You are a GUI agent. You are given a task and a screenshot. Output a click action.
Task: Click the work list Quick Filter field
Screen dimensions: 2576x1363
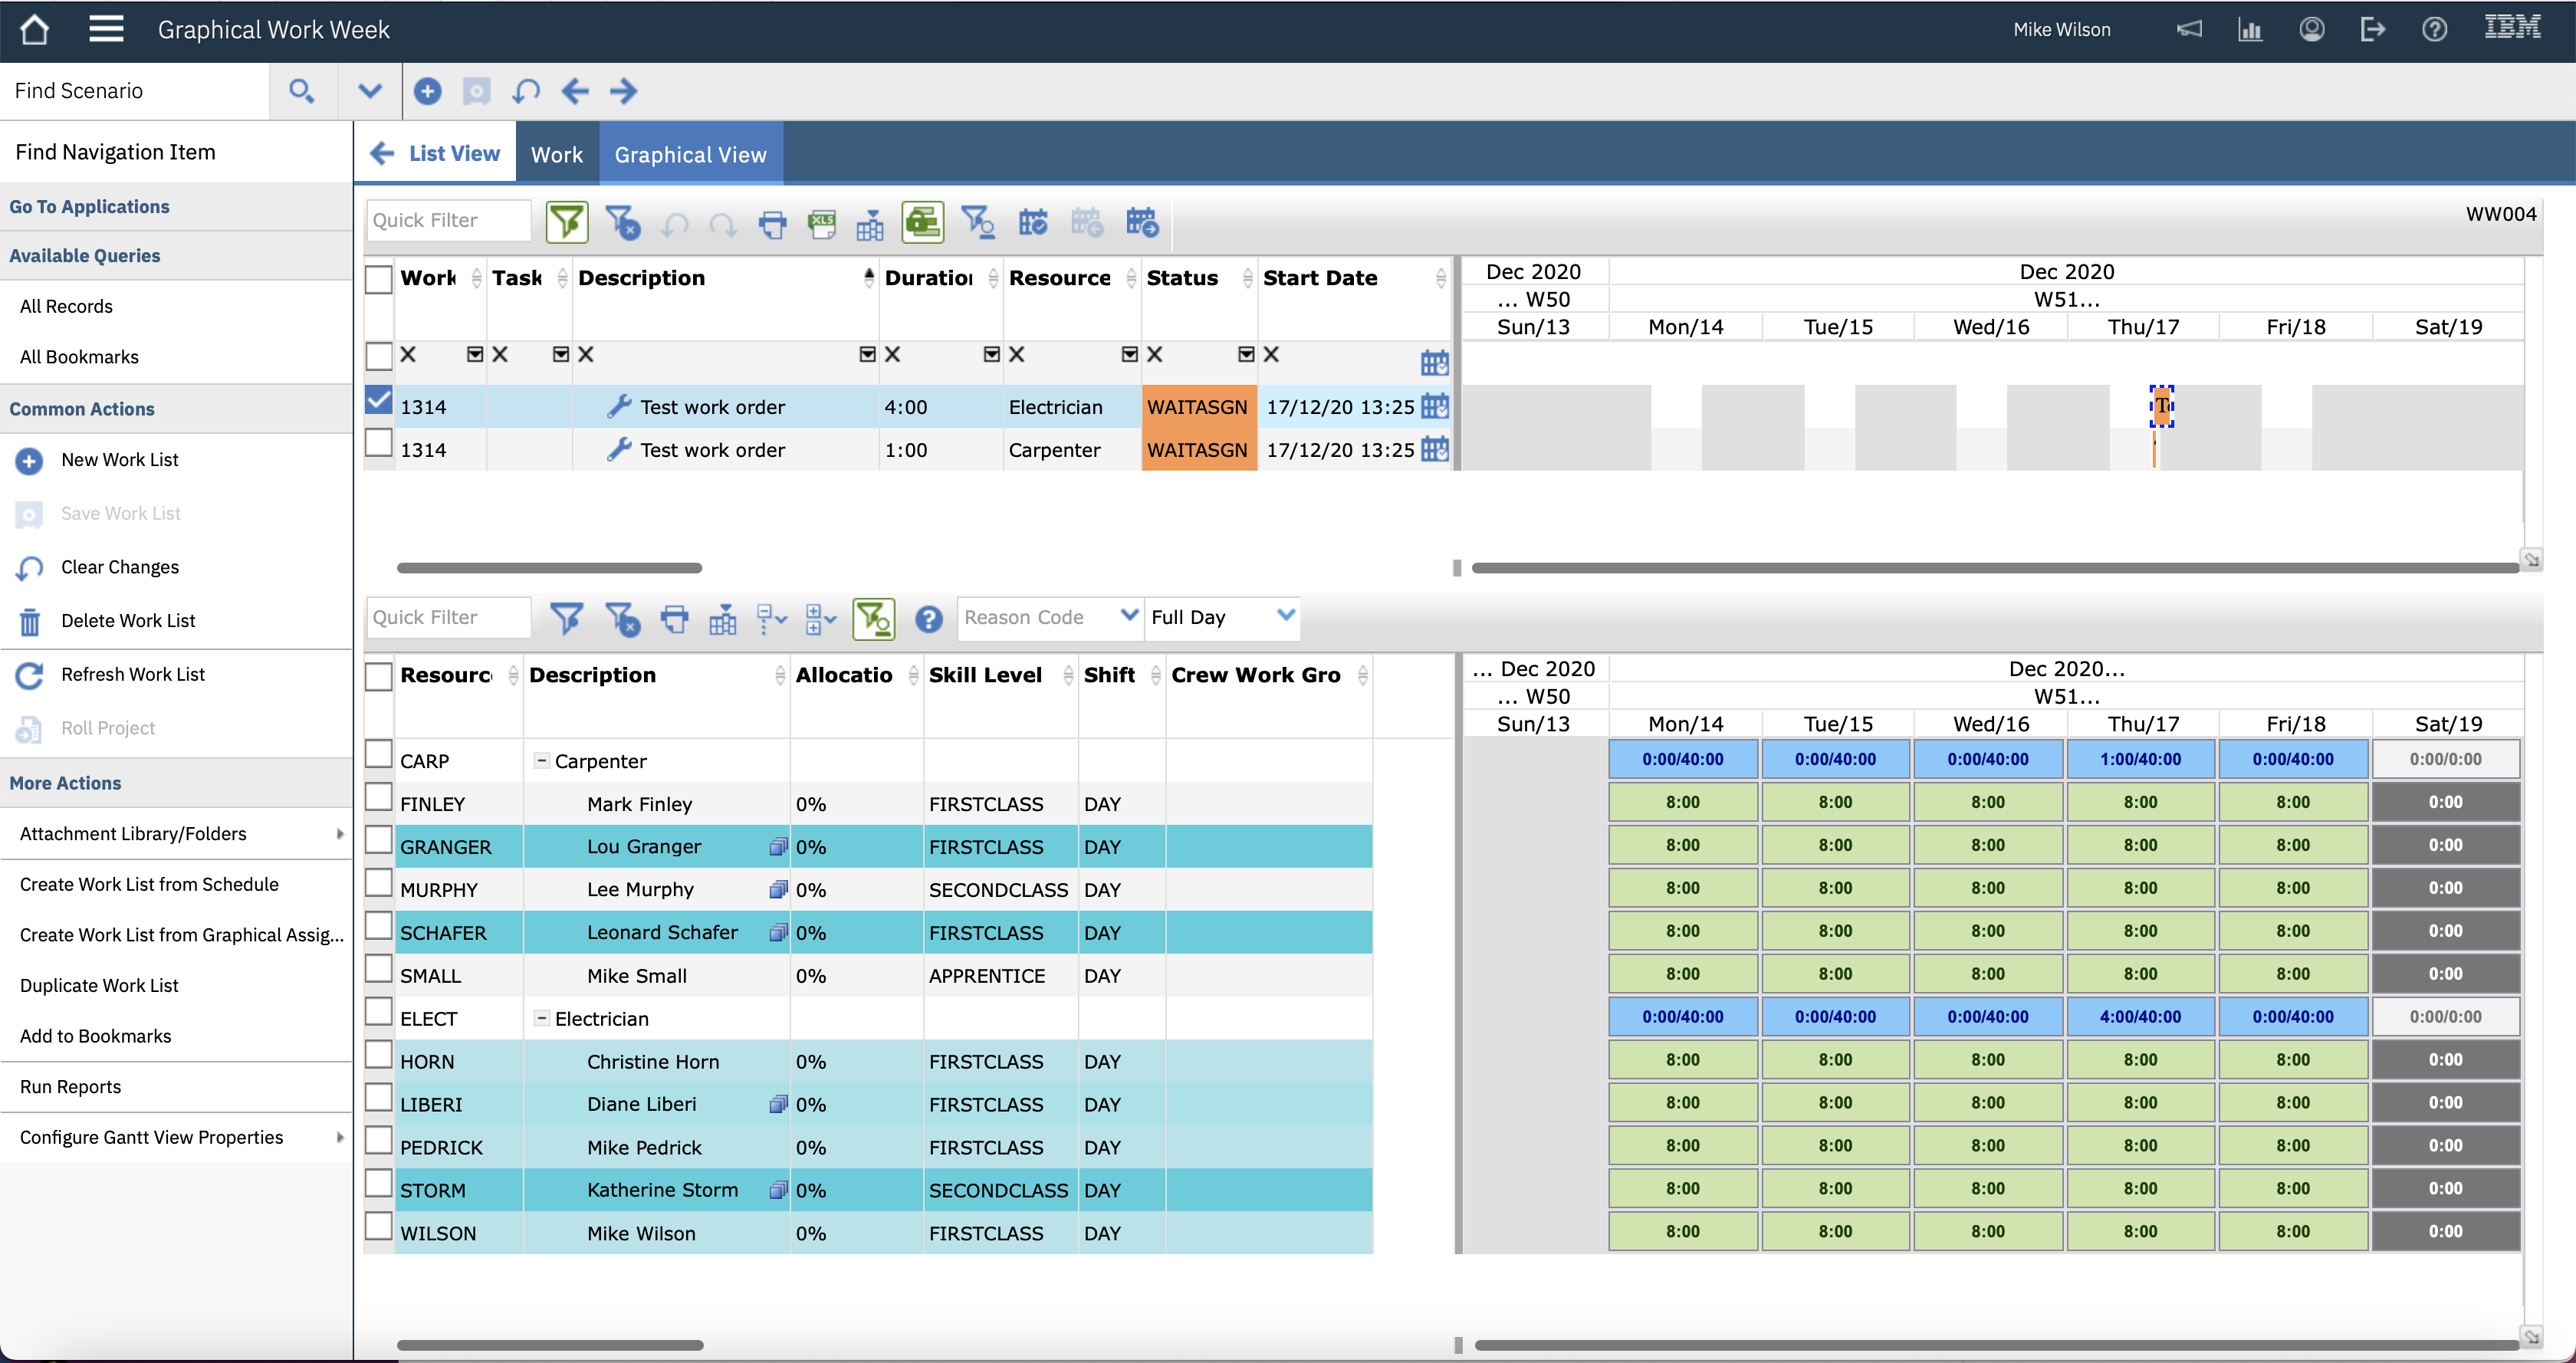(447, 220)
